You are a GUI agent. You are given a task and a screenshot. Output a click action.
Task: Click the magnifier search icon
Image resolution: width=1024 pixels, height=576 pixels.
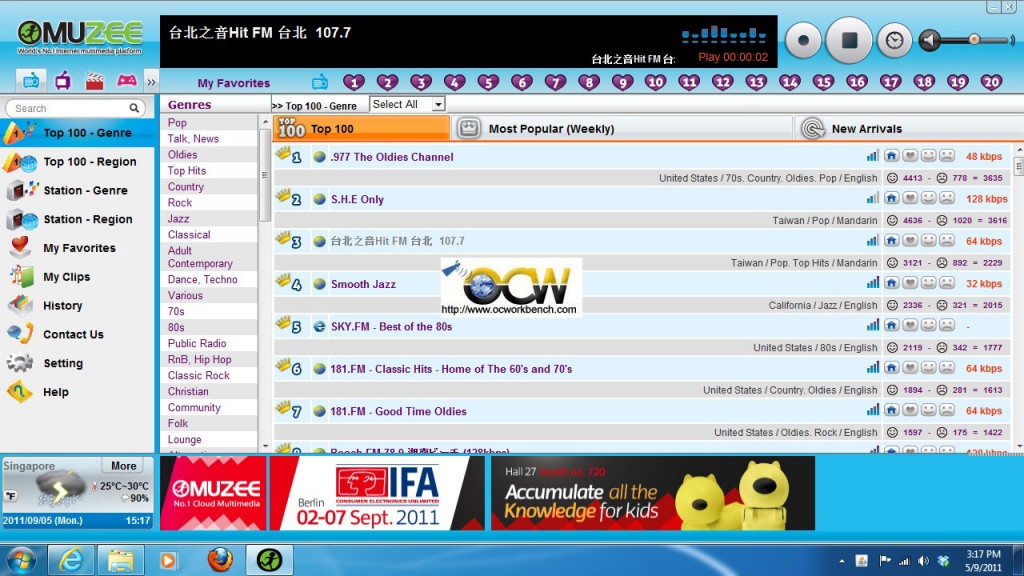tap(134, 108)
